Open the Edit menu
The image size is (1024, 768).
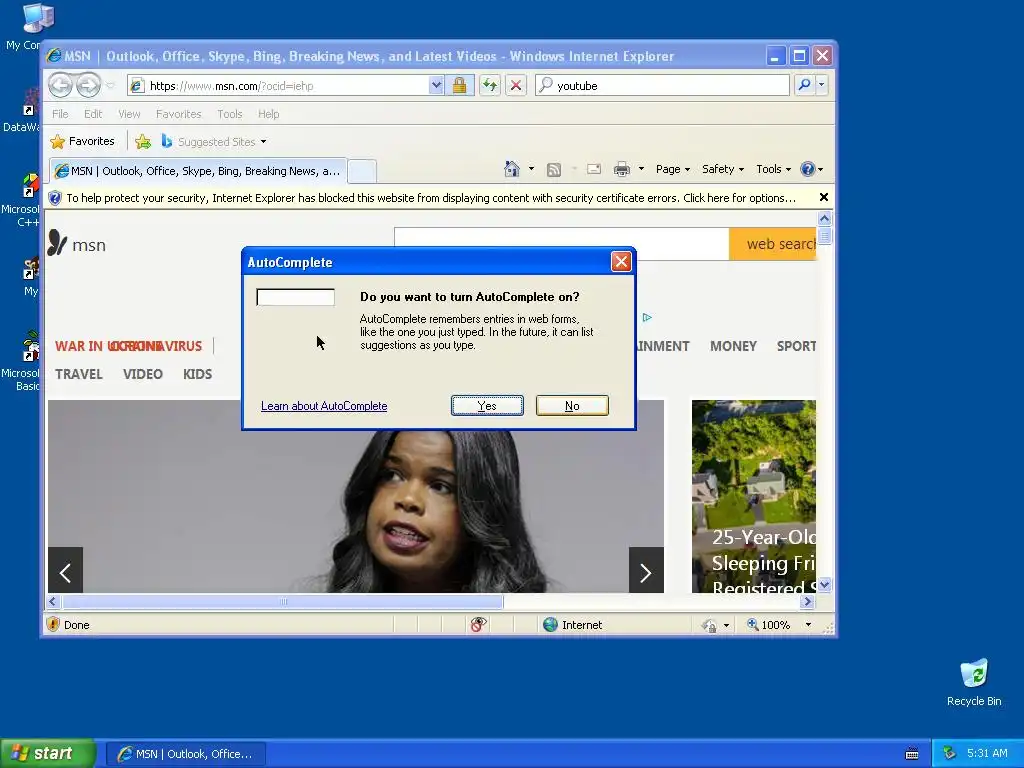pos(93,114)
